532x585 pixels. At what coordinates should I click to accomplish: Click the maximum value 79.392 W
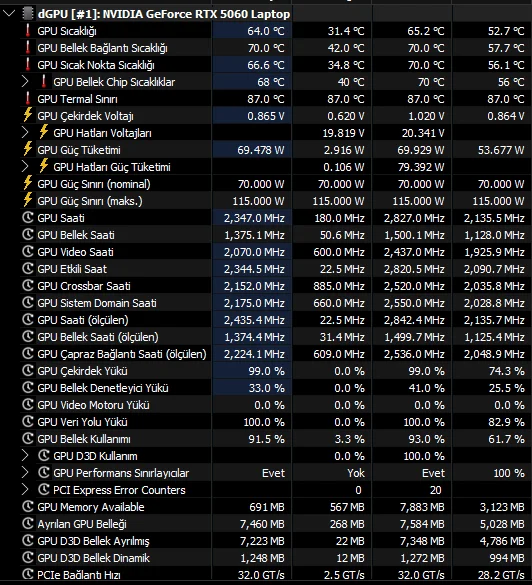[x=421, y=167]
